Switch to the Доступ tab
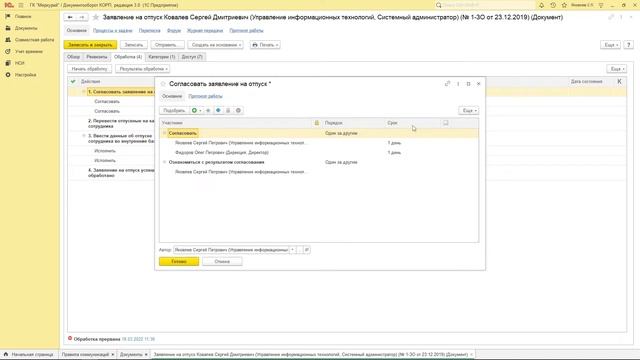The image size is (640, 360). 192,57
